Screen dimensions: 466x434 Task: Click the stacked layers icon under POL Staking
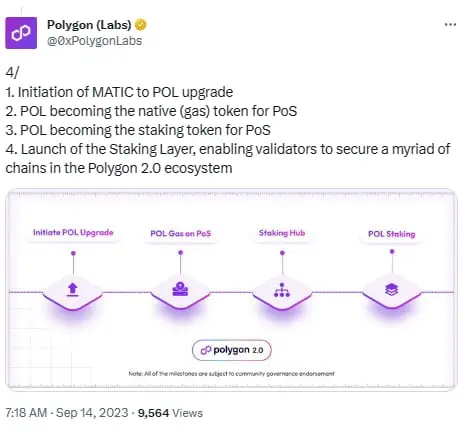pyautogui.click(x=392, y=289)
